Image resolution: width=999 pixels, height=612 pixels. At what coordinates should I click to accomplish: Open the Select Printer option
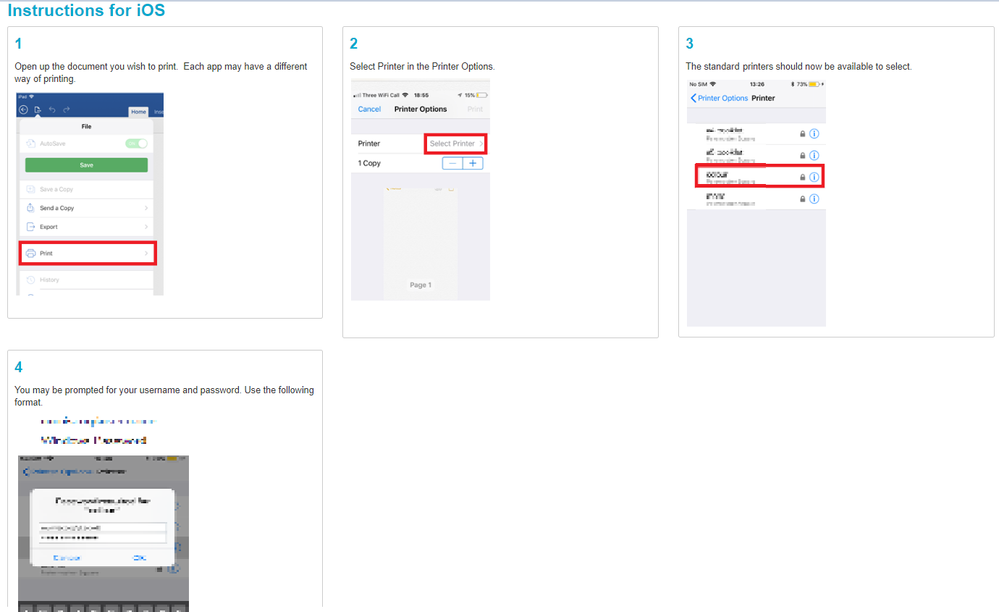(456, 143)
